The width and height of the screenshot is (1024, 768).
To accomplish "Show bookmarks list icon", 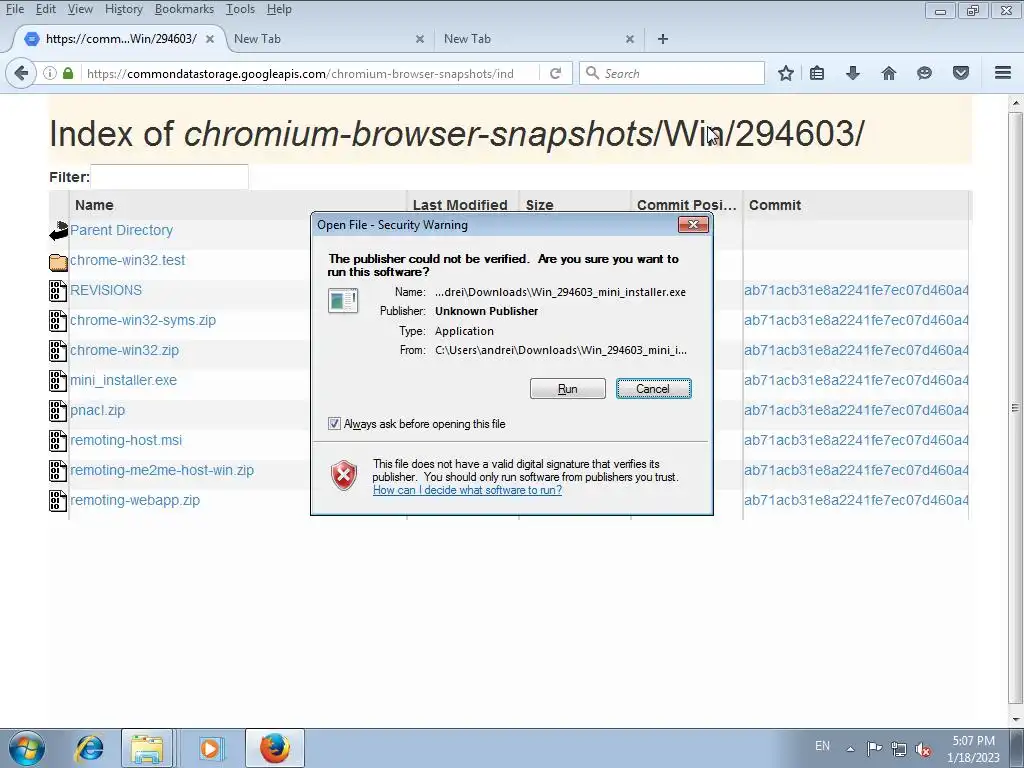I will (x=817, y=73).
